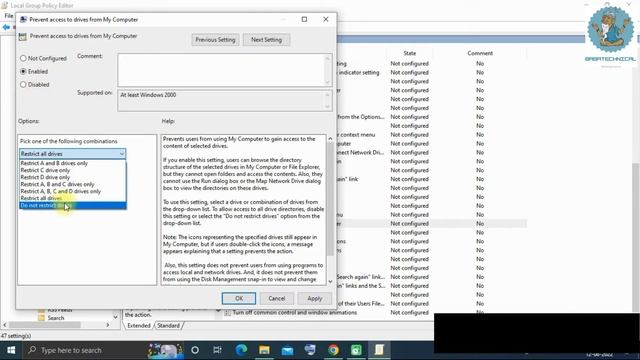Click the search highlights icon in taskbar

click(165, 350)
